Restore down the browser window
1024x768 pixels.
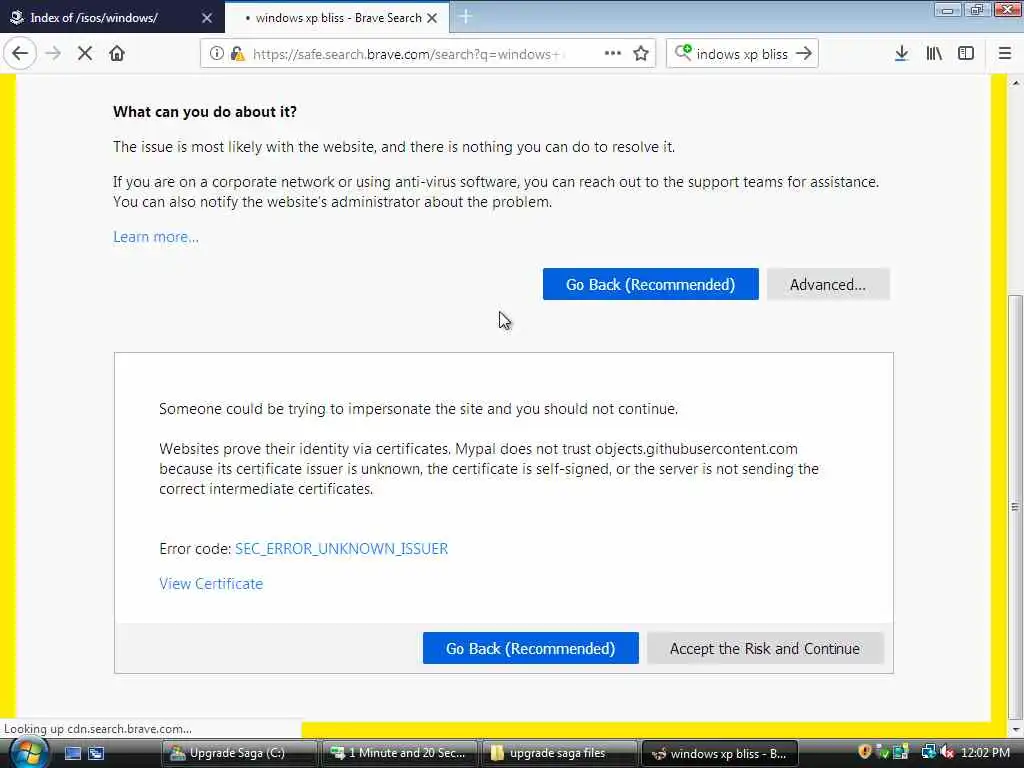pyautogui.click(x=976, y=10)
